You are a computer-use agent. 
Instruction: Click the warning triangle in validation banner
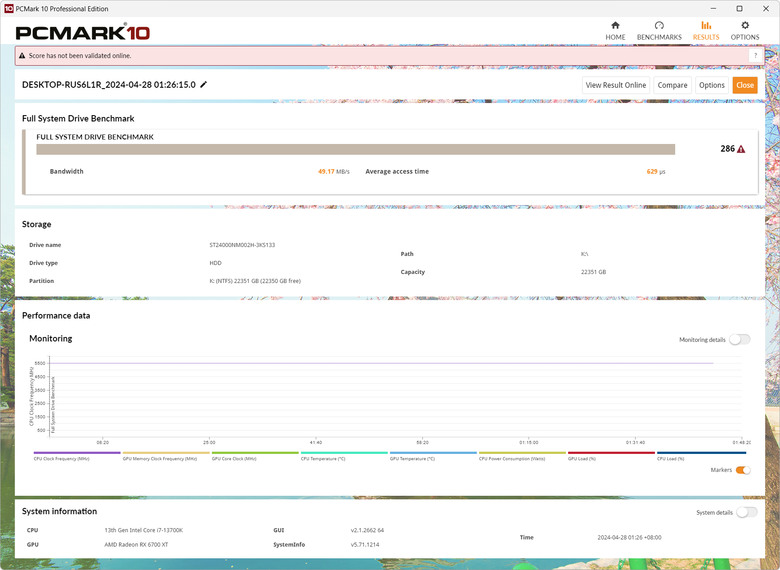(22, 56)
